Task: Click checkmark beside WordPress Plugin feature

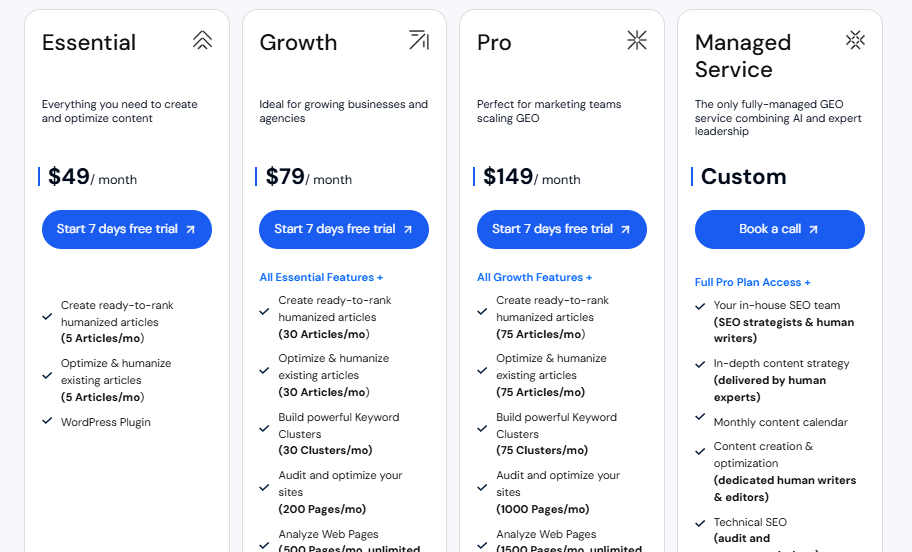Action: coord(47,421)
